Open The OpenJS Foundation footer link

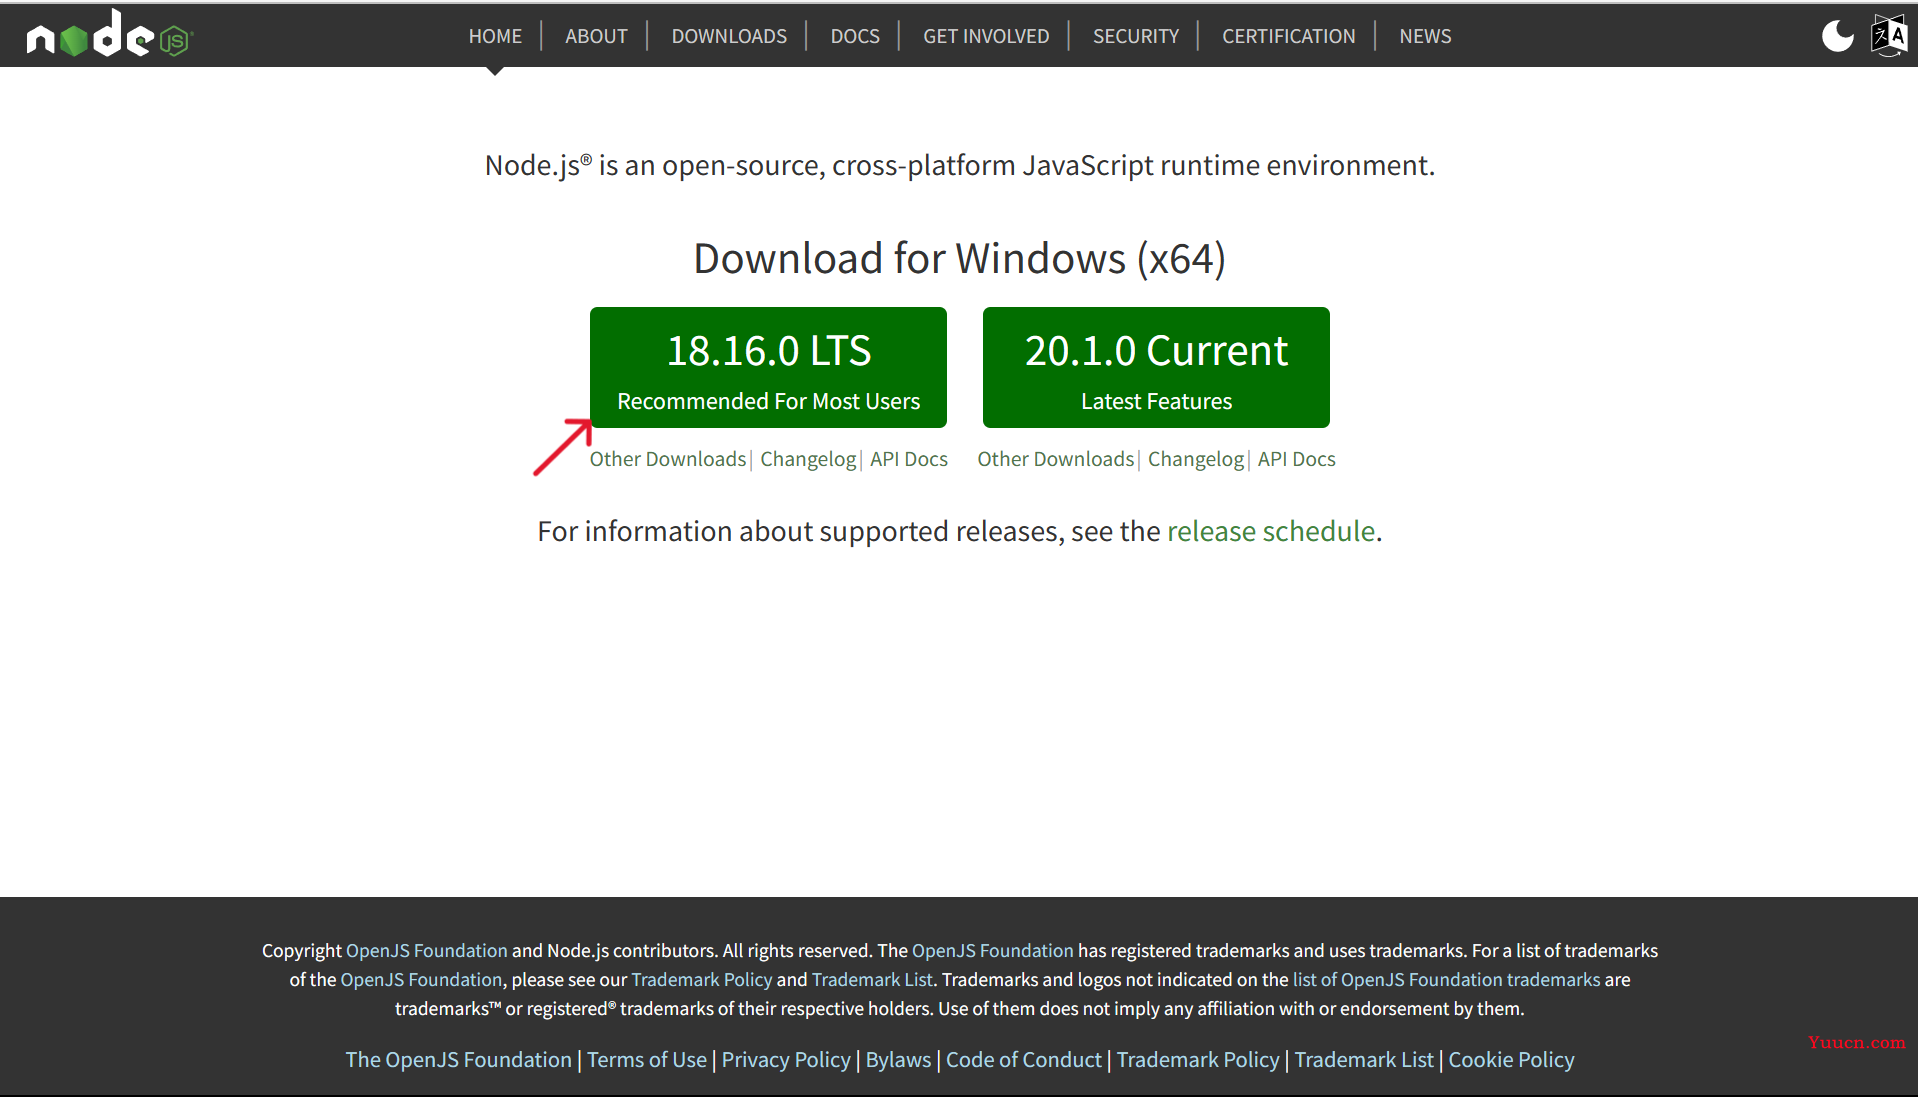pos(458,1060)
